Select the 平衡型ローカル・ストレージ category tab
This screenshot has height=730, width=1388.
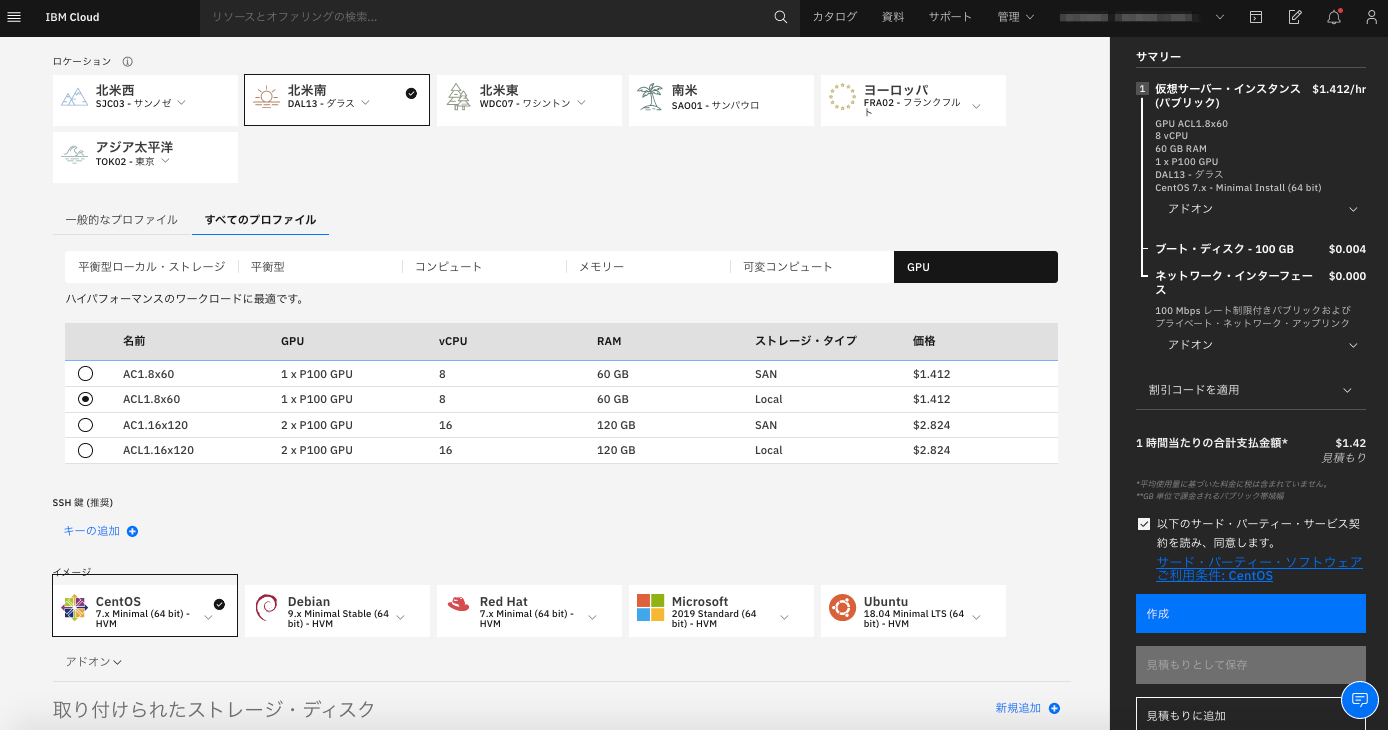tap(151, 267)
